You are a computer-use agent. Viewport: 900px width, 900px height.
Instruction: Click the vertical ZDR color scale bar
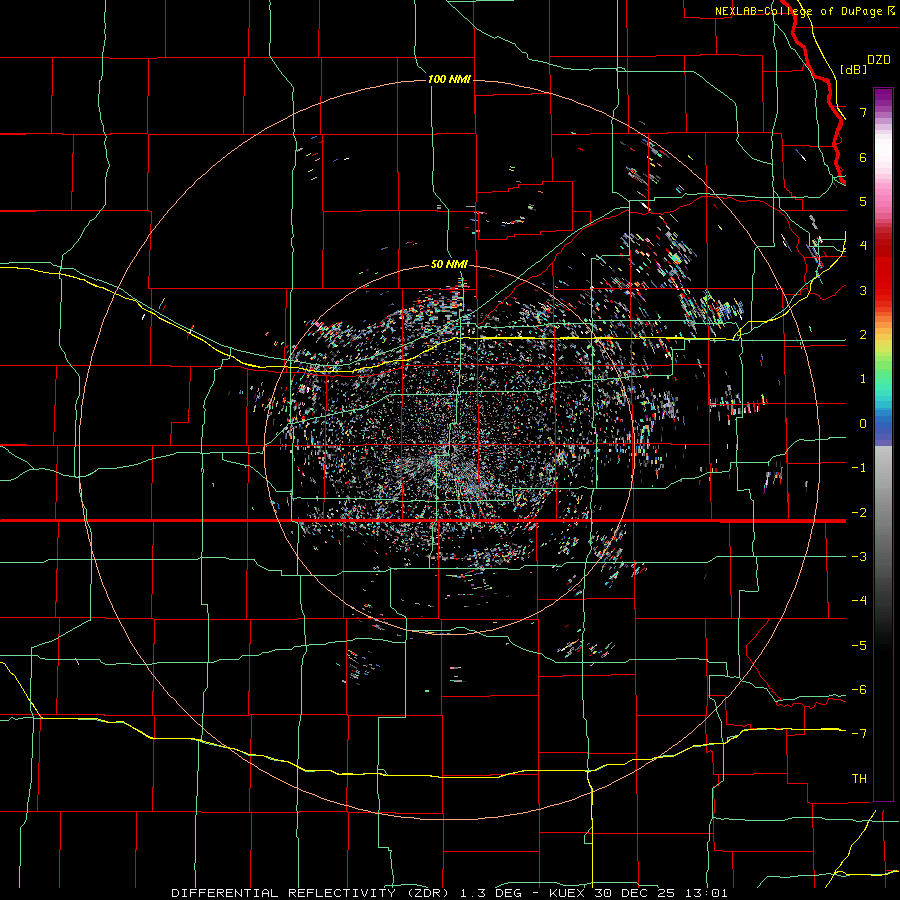(883, 444)
